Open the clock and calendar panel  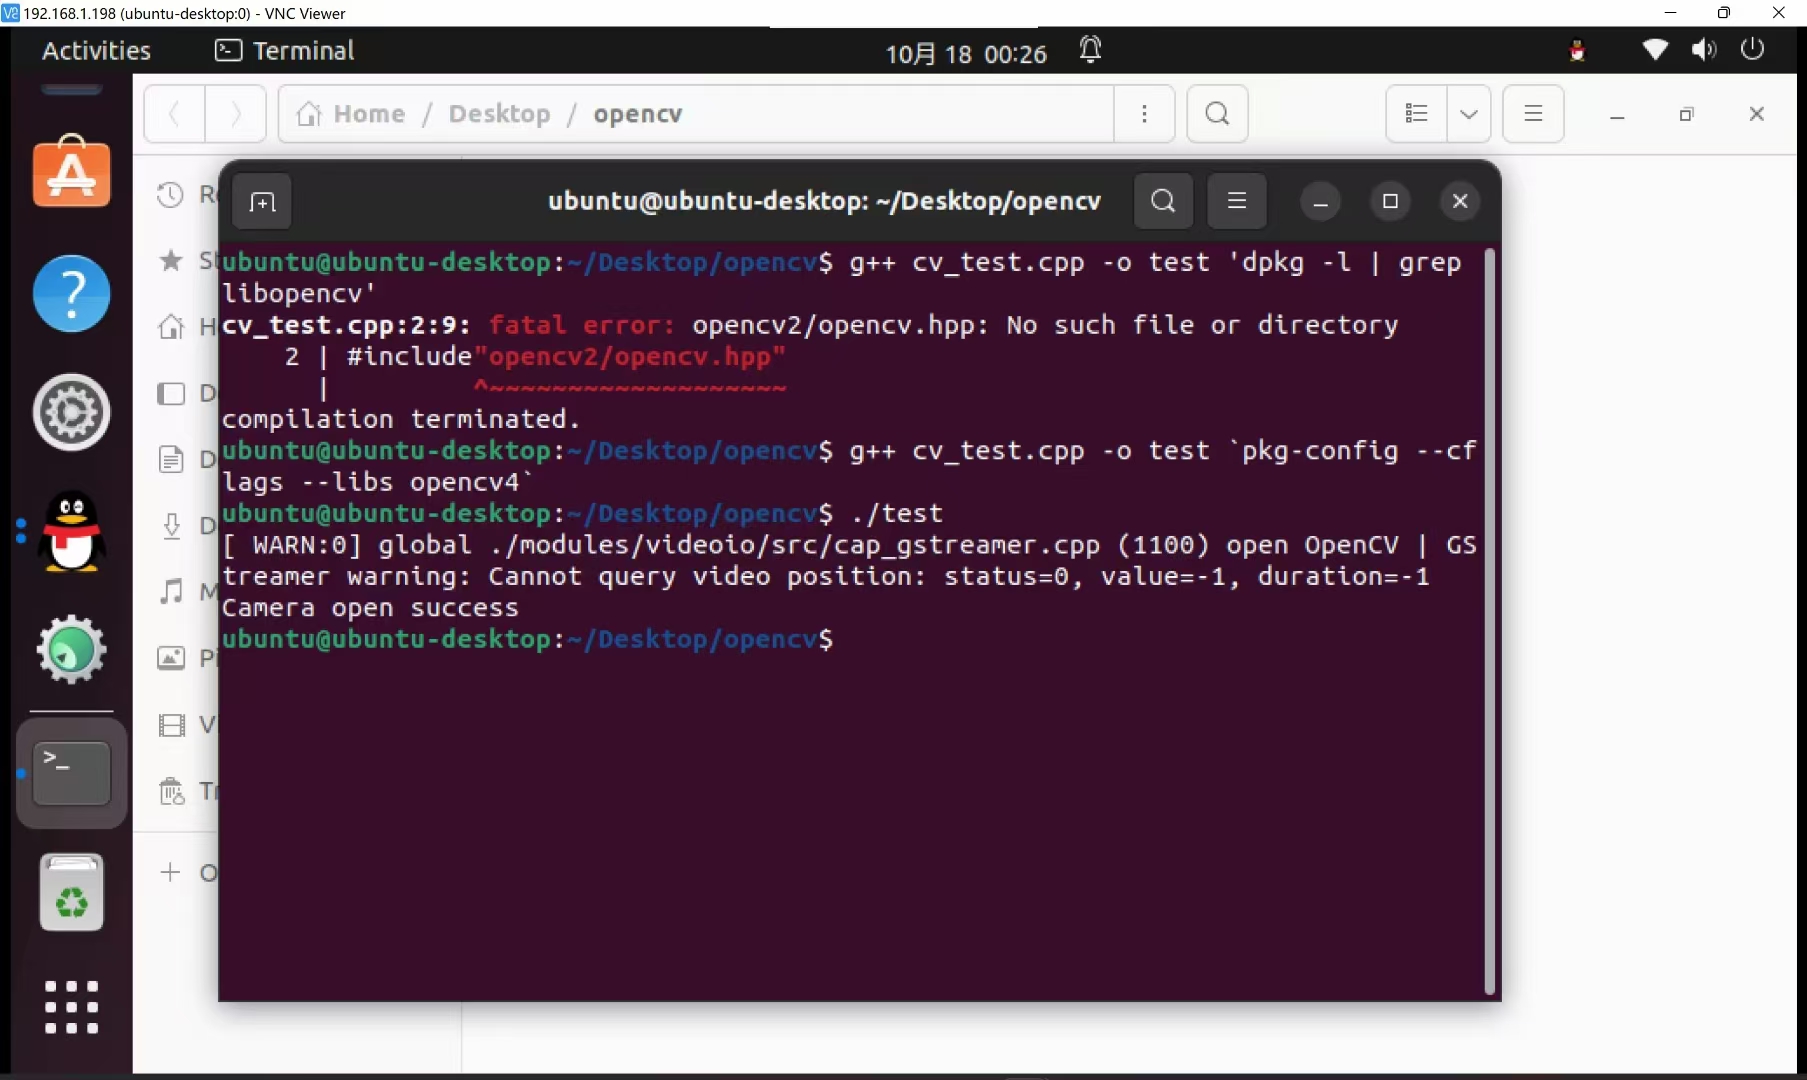(x=966, y=53)
